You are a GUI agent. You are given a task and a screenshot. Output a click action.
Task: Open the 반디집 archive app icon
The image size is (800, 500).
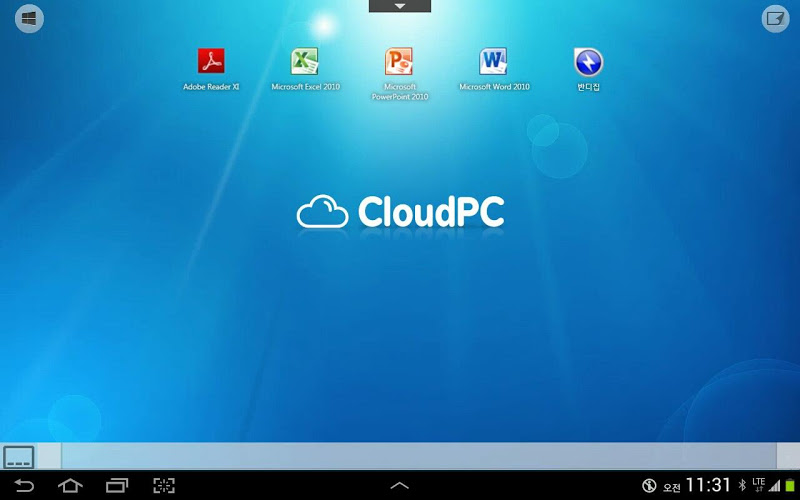coord(588,69)
